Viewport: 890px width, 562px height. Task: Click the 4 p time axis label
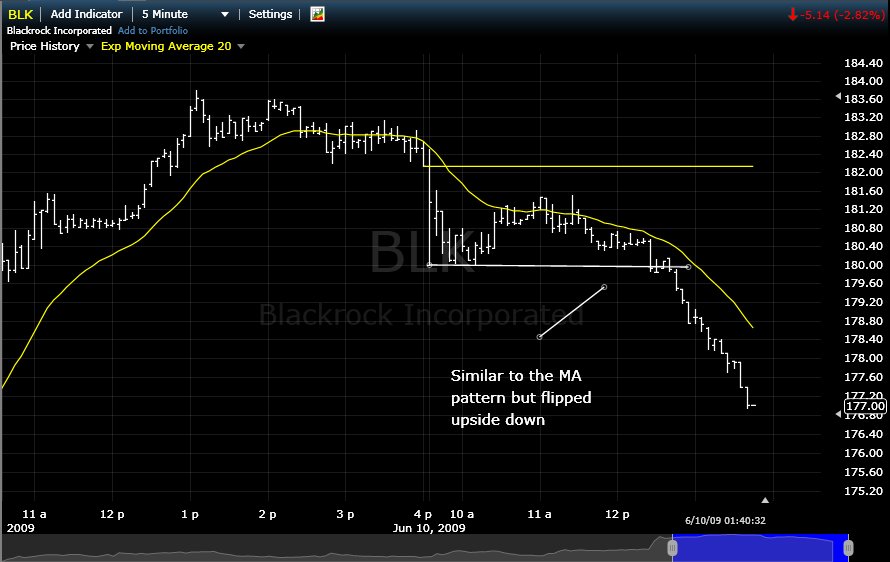point(423,514)
